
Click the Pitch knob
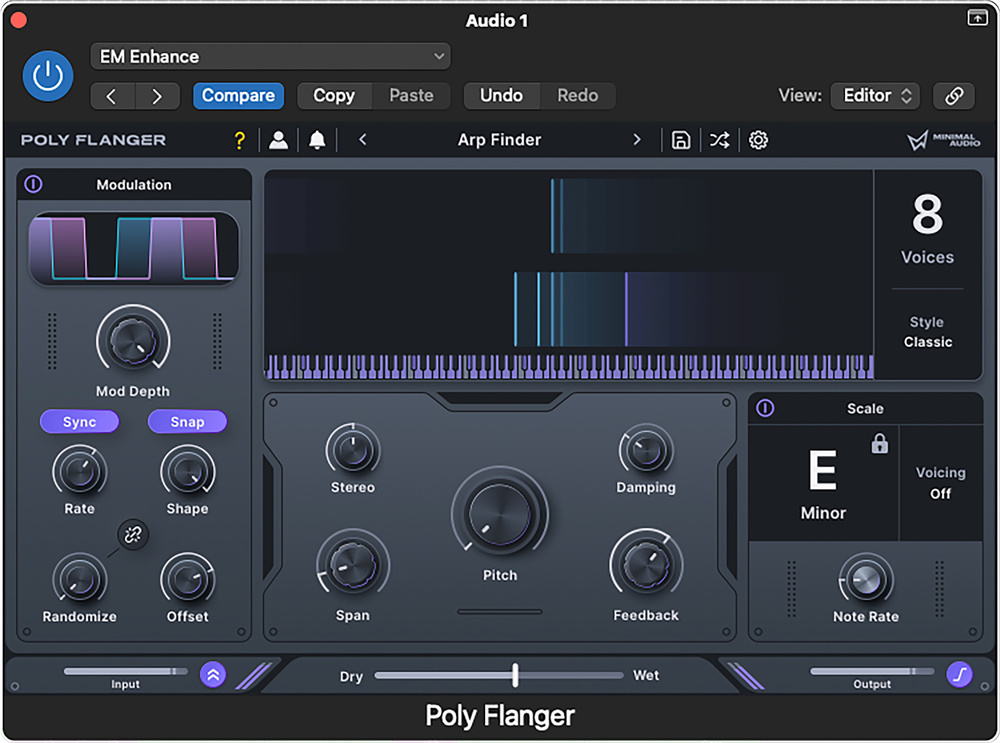[500, 514]
